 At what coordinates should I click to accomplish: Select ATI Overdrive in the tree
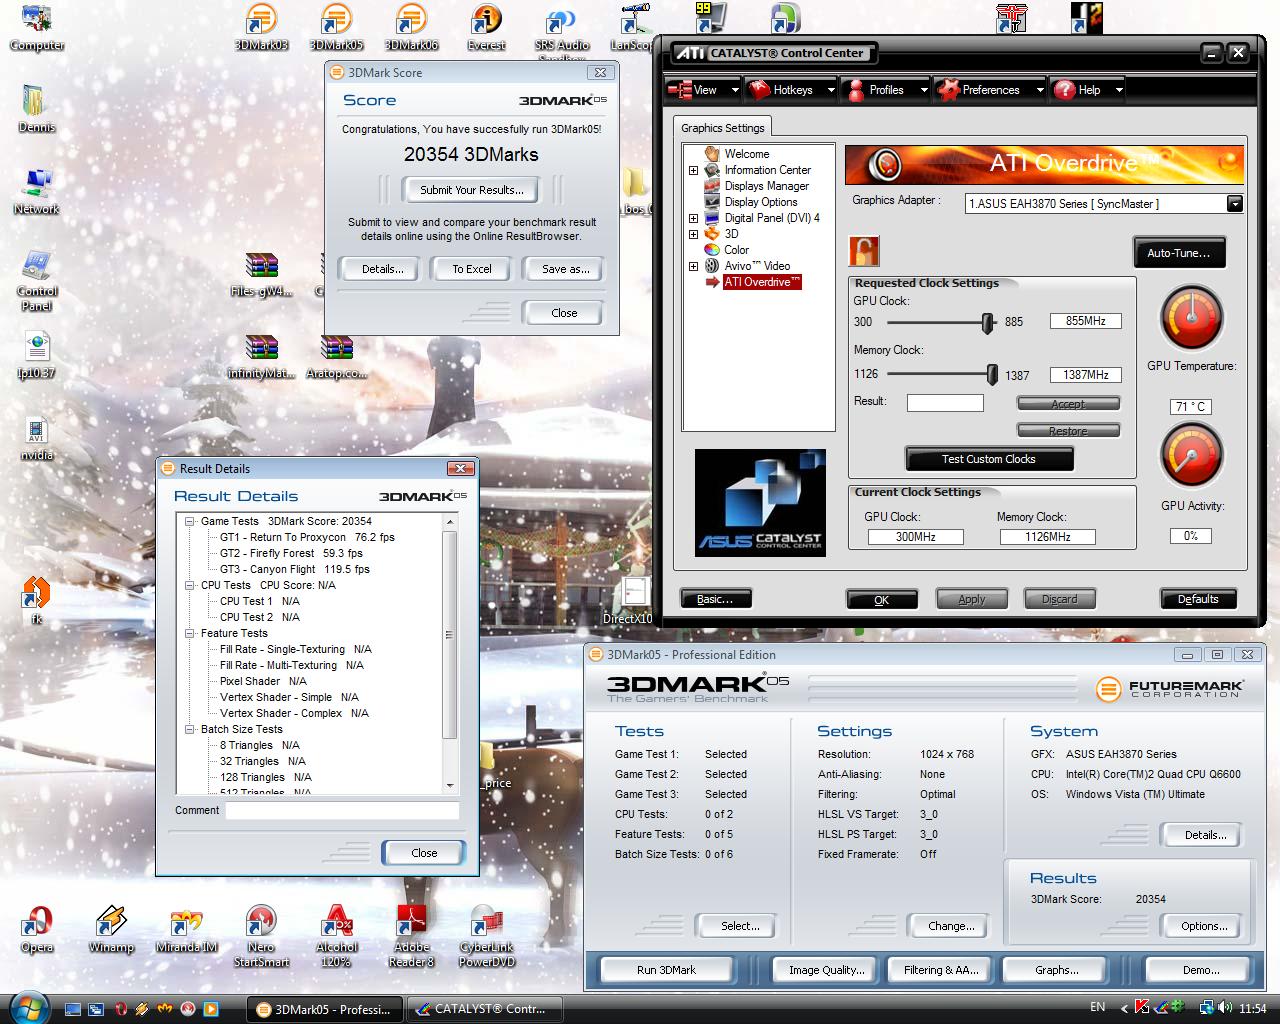pos(762,282)
